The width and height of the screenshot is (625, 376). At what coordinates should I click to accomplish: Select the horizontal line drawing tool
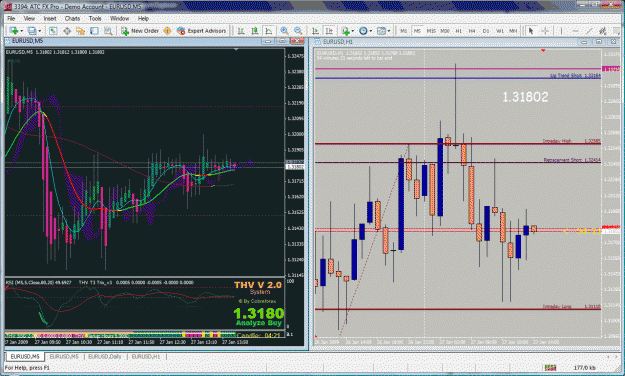click(575, 31)
